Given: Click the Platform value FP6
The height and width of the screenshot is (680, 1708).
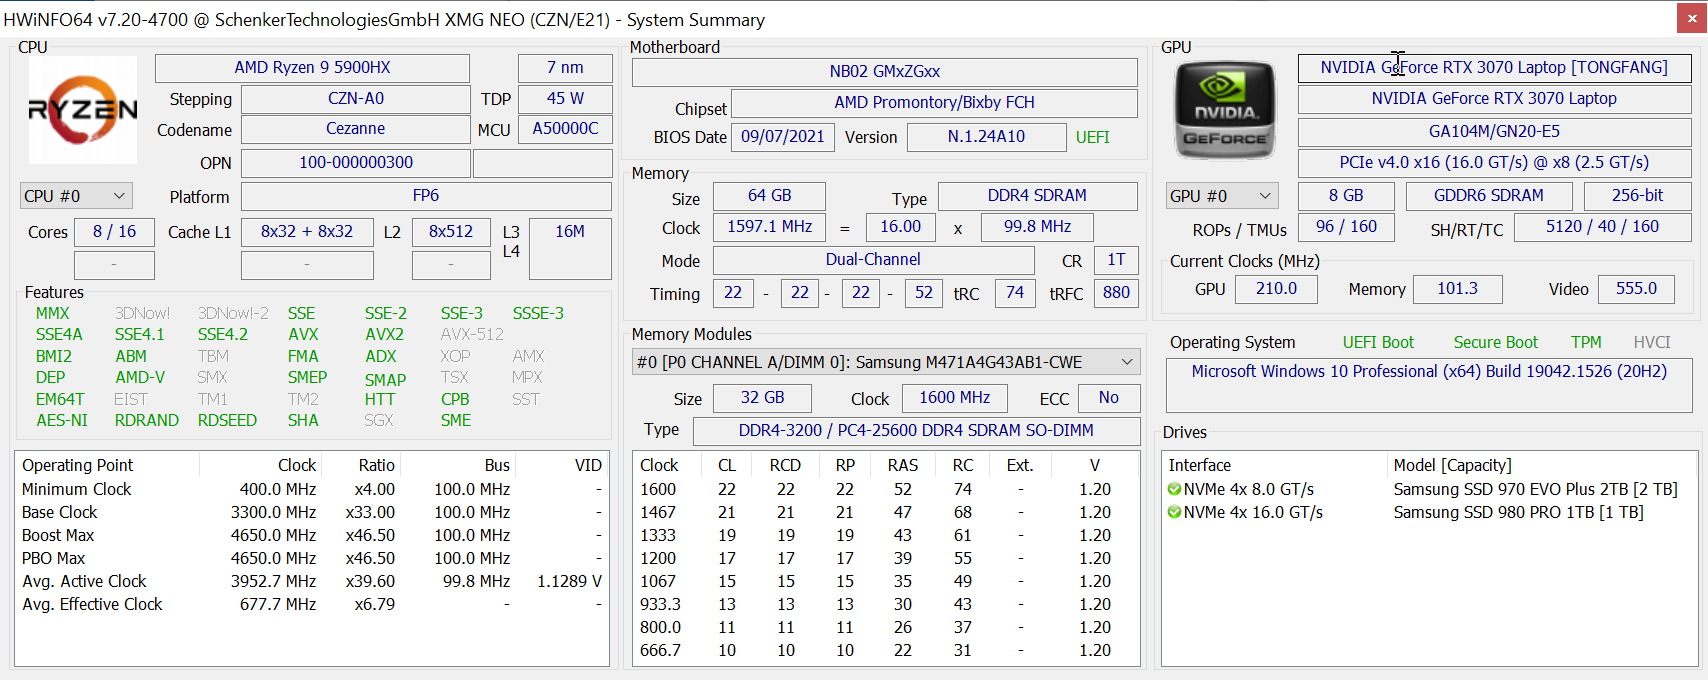Looking at the screenshot, I should tap(426, 196).
